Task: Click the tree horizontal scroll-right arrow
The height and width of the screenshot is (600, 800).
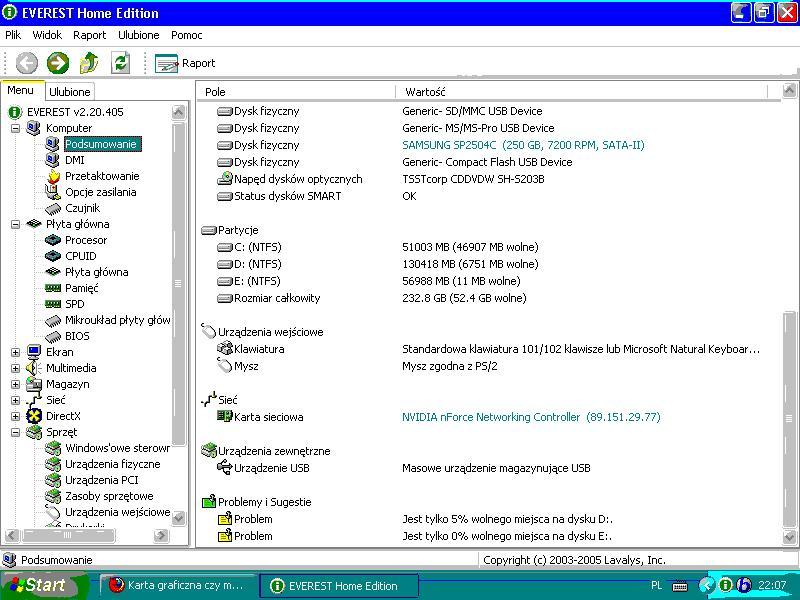Action: click(161, 535)
